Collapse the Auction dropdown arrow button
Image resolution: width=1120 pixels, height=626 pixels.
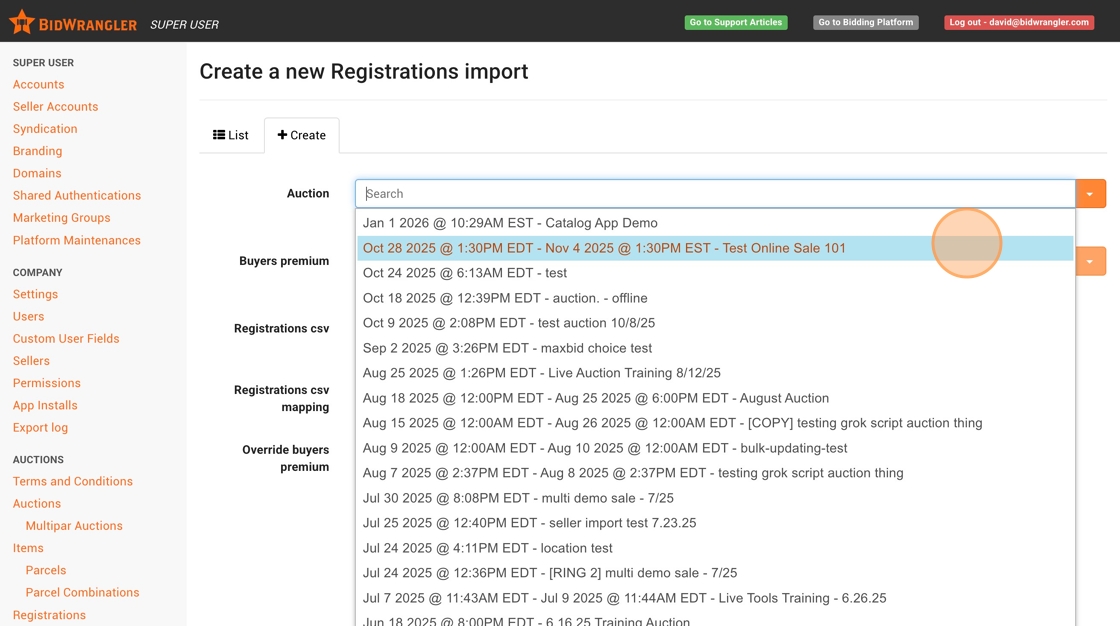(1090, 194)
